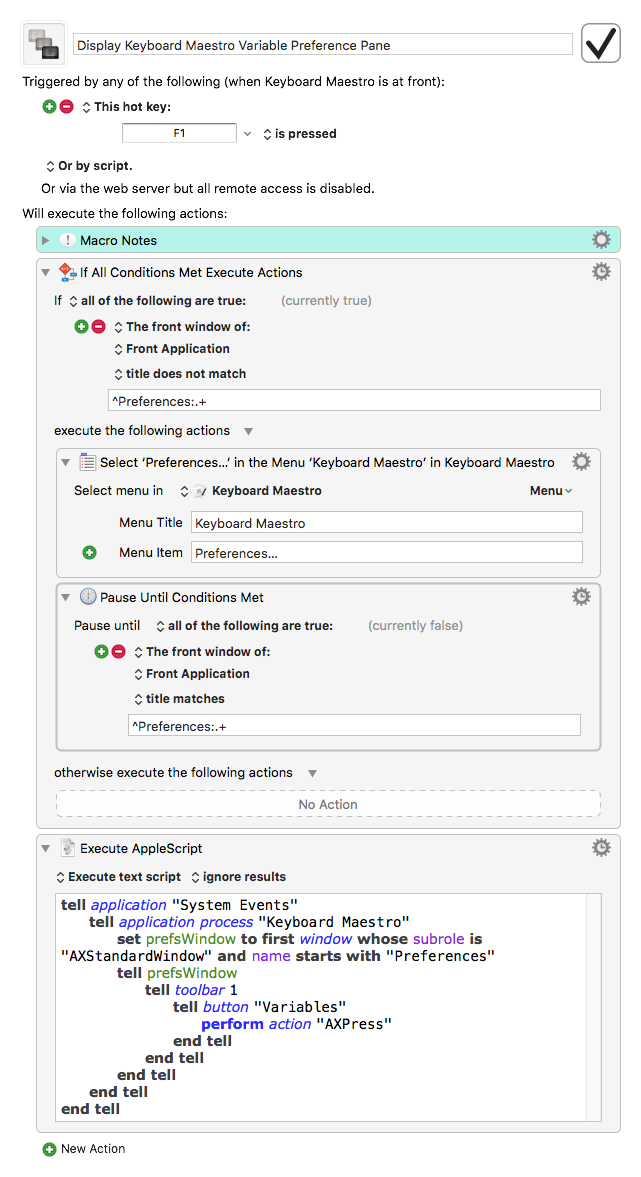Open 'execute the following actions' triangle menu
The width and height of the screenshot is (641, 1177).
tap(248, 432)
